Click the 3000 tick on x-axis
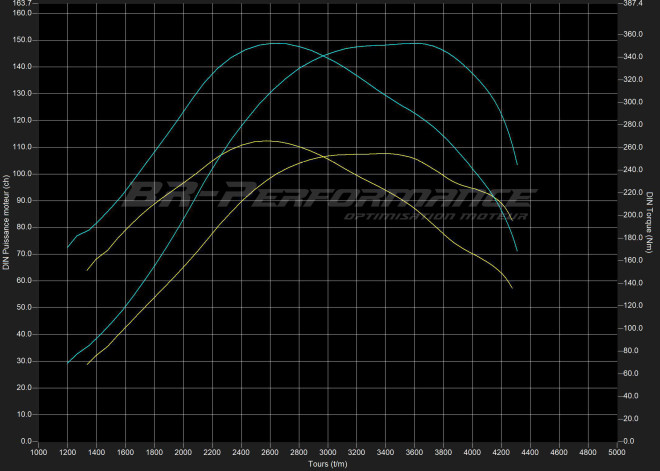This screenshot has height=471, width=660. point(328,453)
